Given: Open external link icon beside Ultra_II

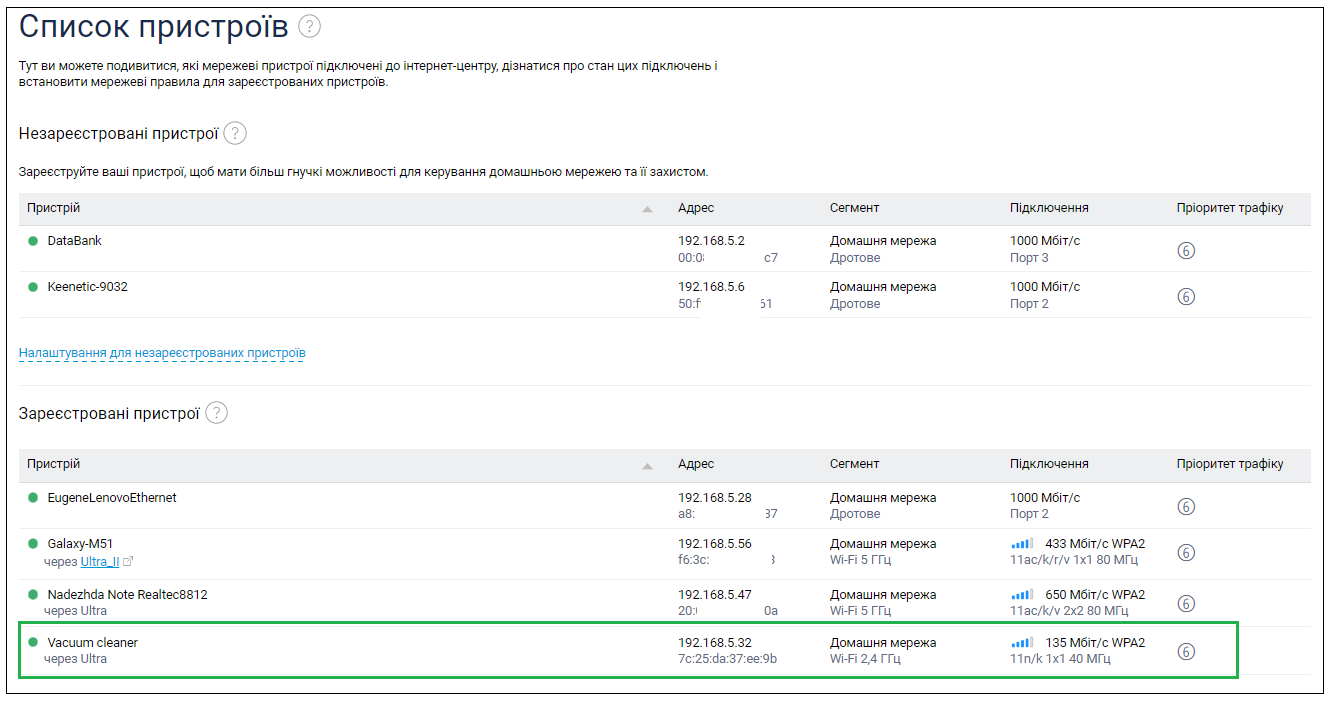Looking at the screenshot, I should pos(128,562).
